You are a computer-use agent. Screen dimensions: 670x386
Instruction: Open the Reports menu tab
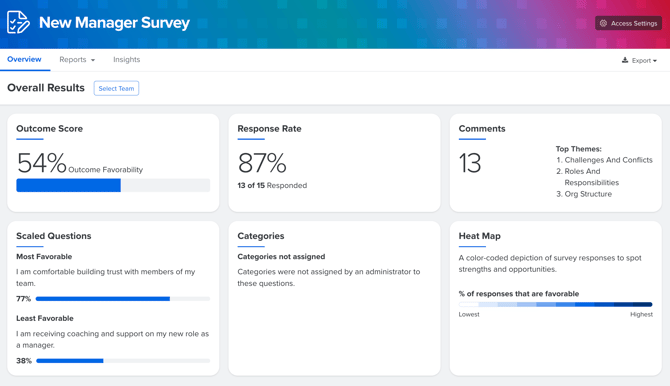77,59
